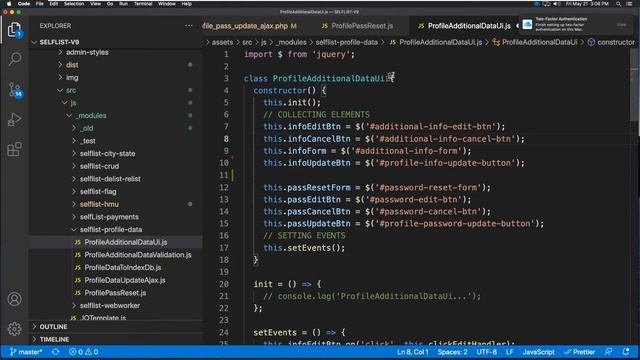Click the UTF-8 encoding selector

(x=487, y=352)
